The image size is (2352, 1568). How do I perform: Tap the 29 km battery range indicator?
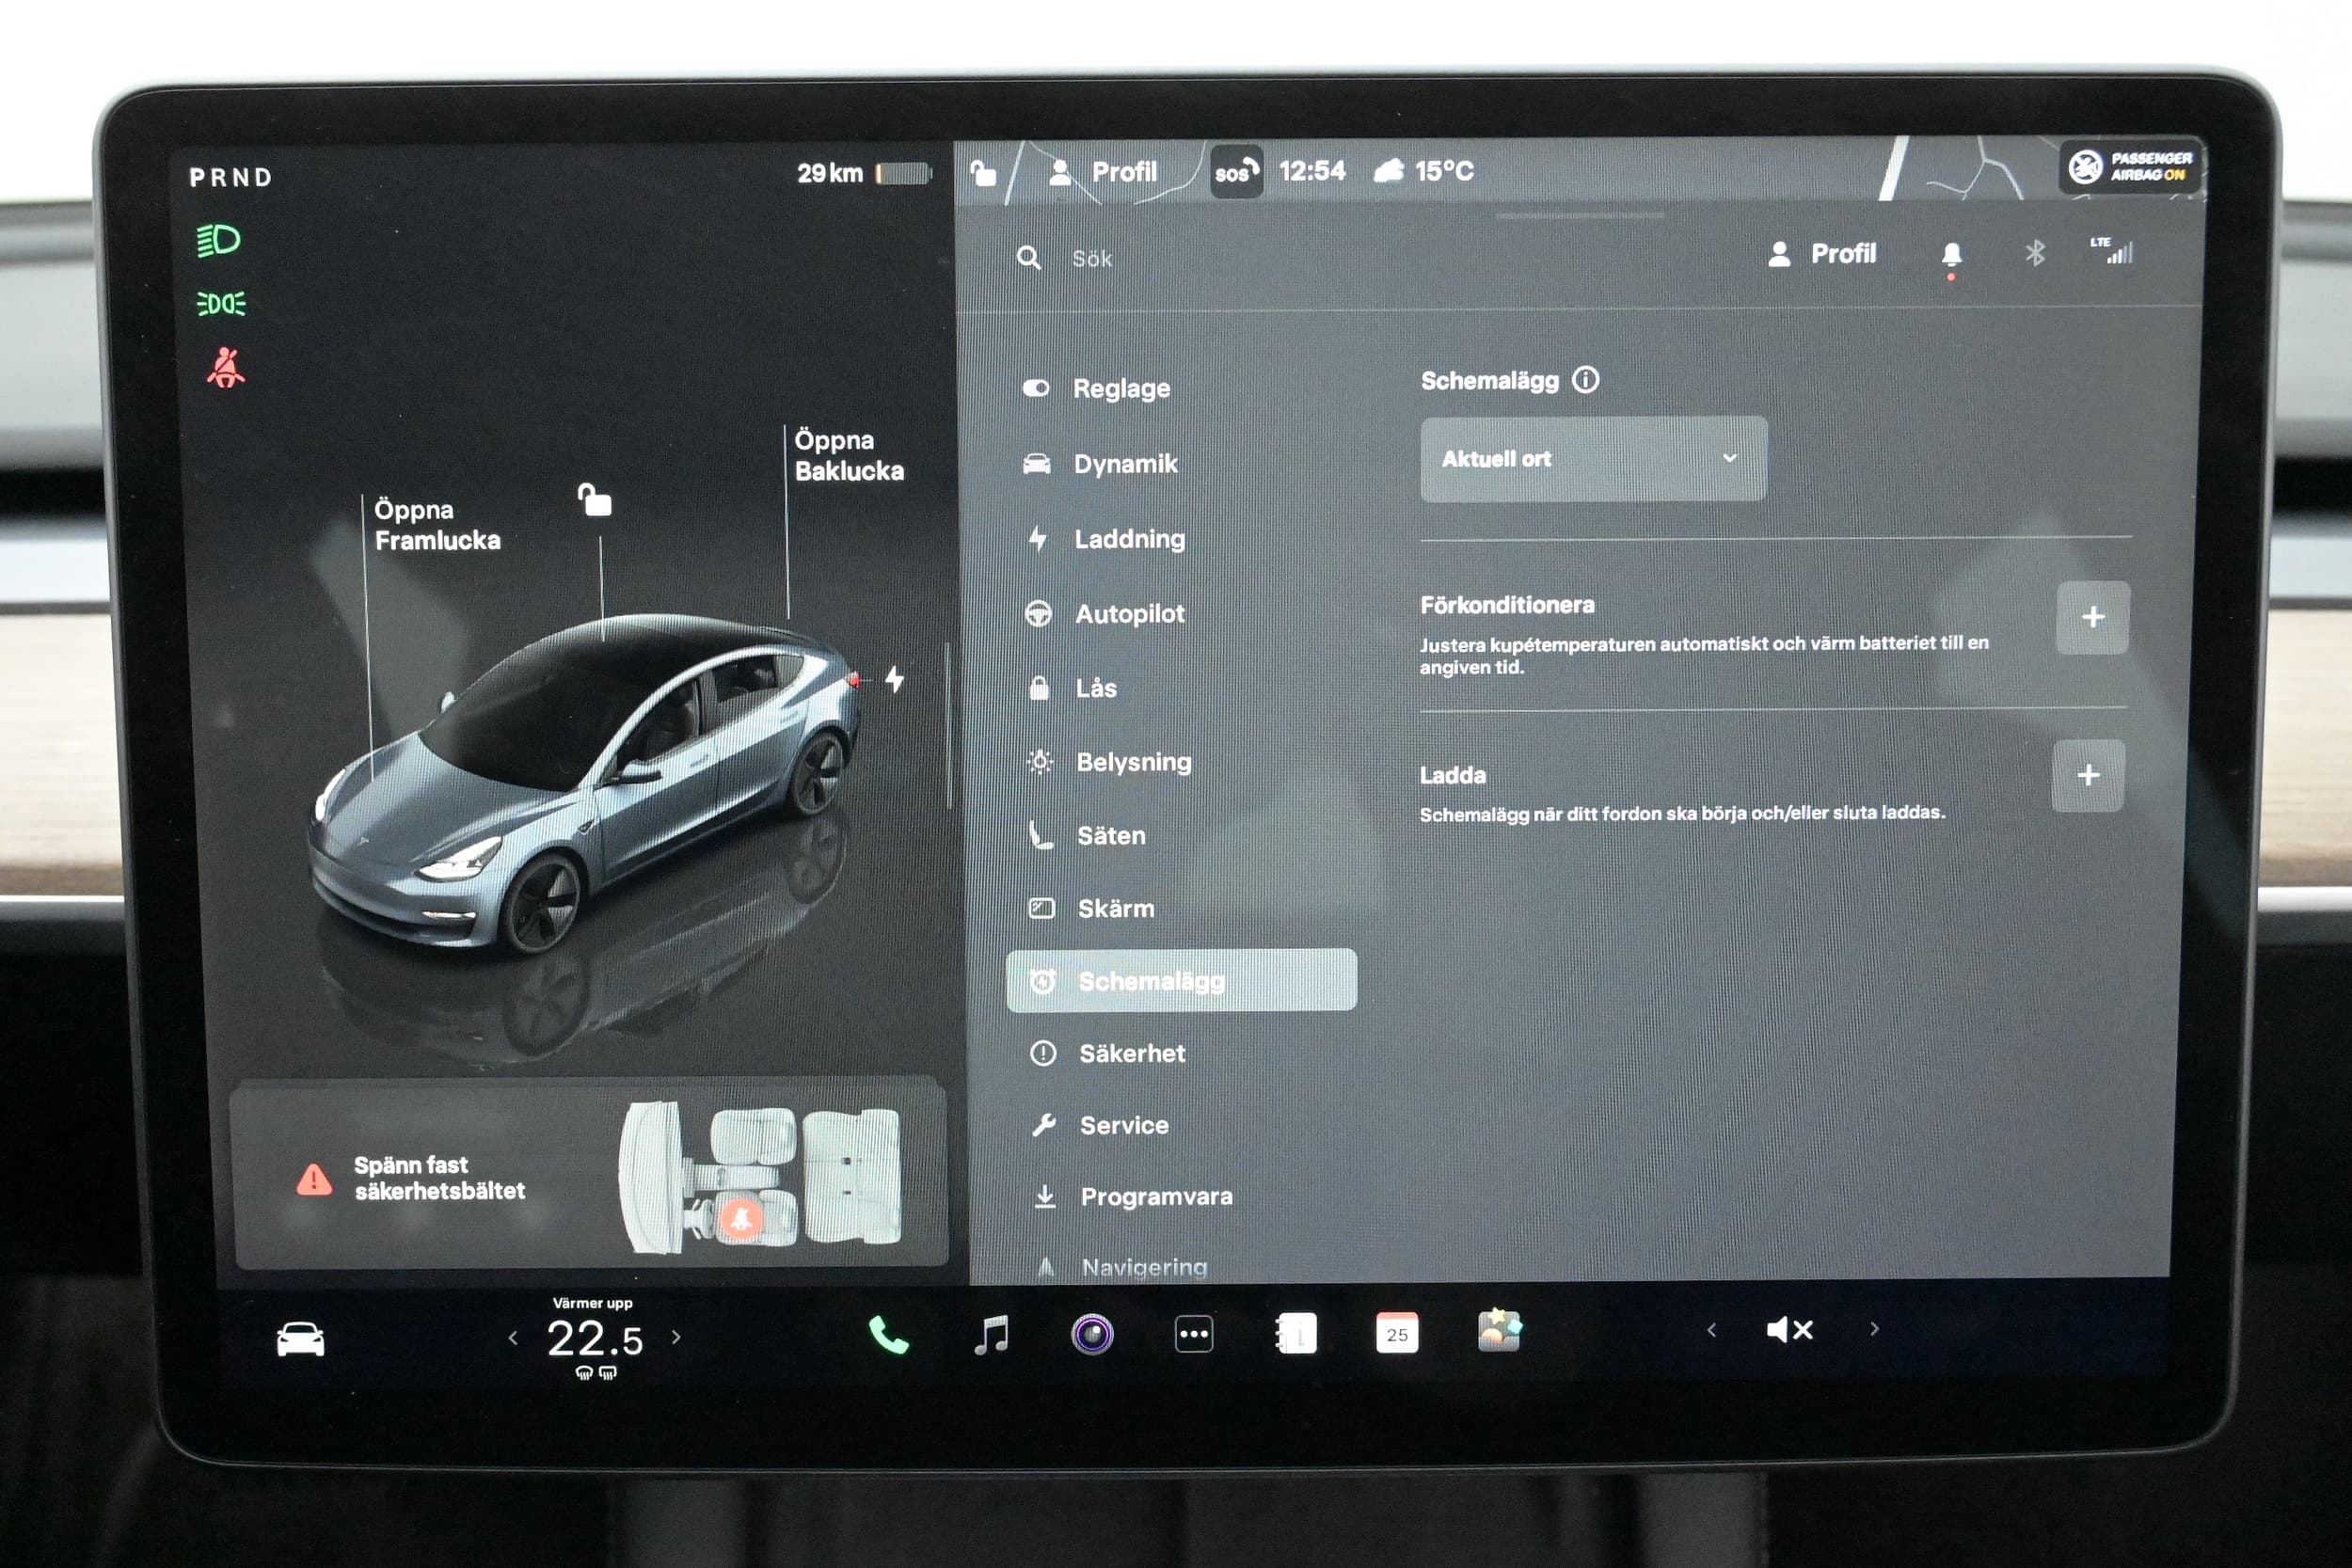[x=864, y=174]
